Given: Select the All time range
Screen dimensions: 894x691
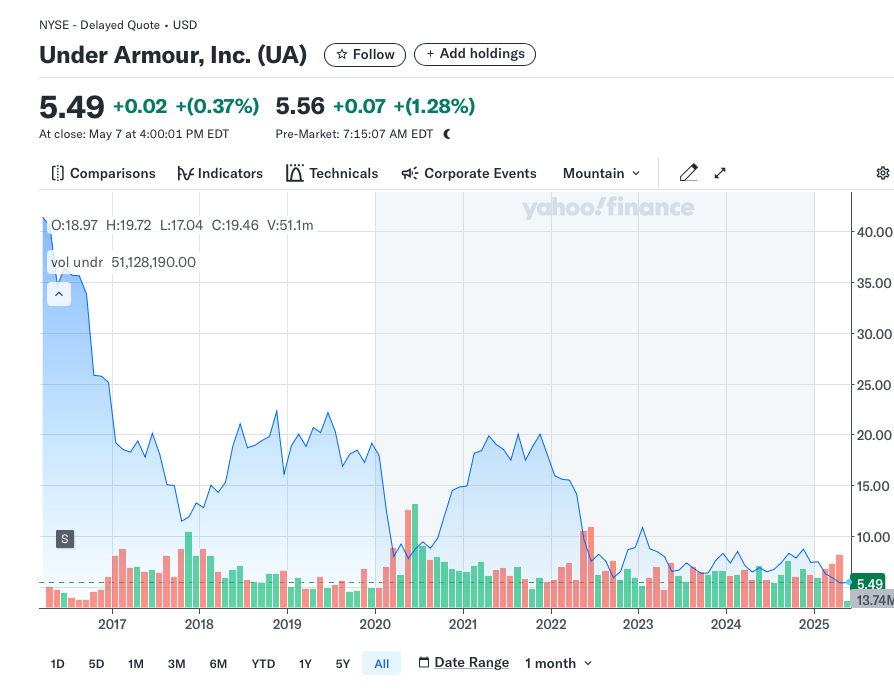Looking at the screenshot, I should [381, 664].
